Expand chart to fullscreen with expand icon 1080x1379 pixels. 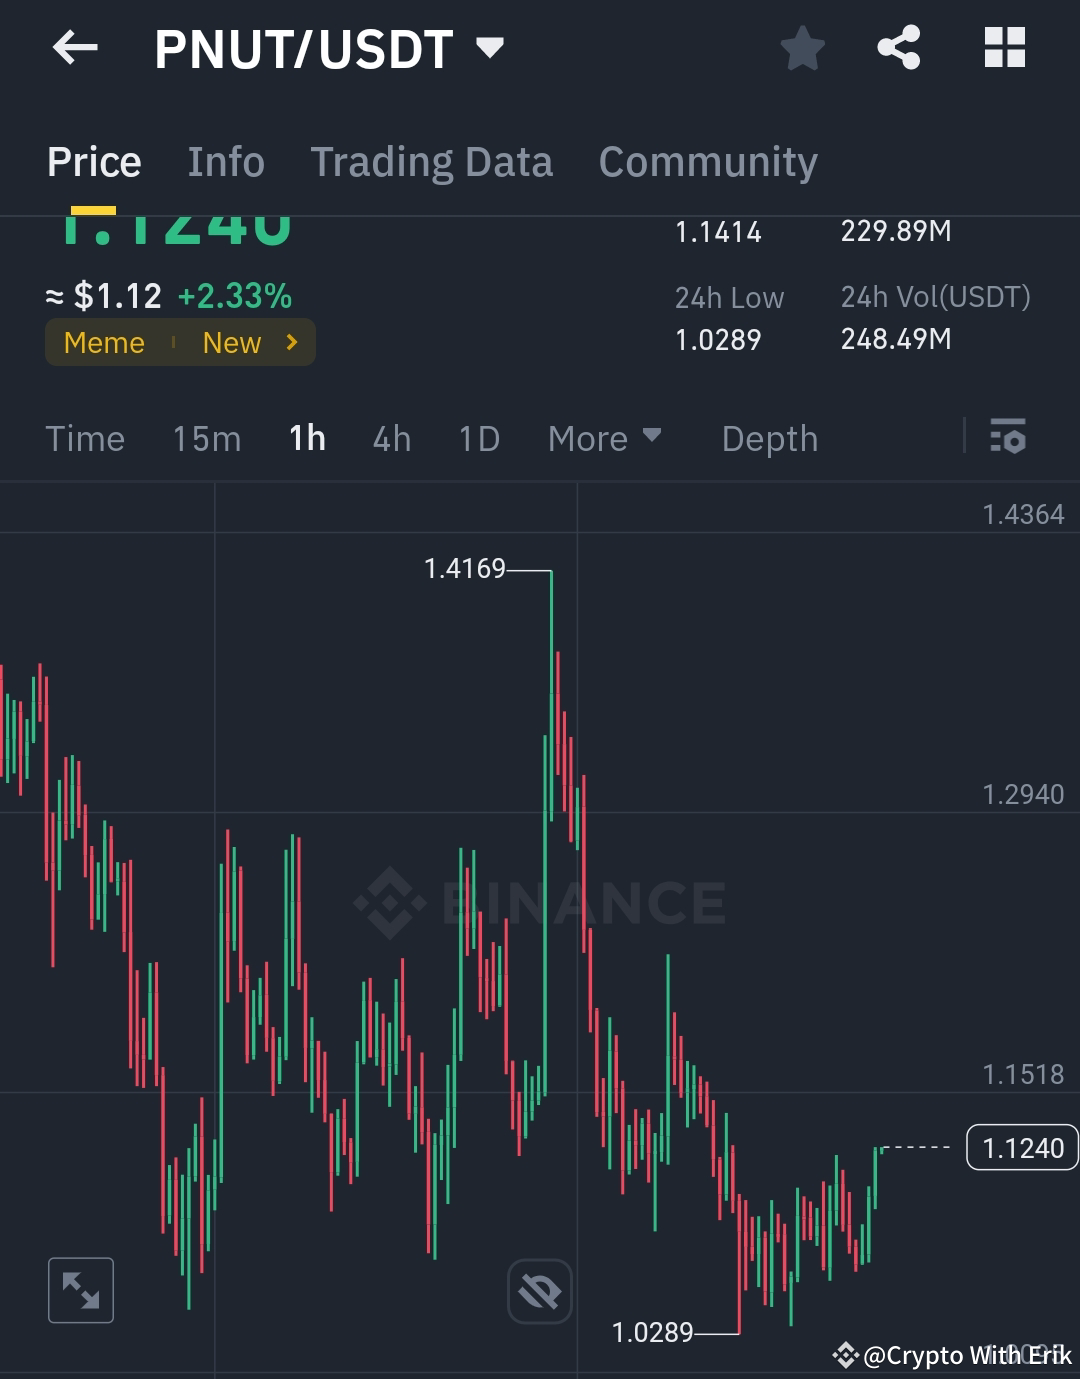point(80,1290)
